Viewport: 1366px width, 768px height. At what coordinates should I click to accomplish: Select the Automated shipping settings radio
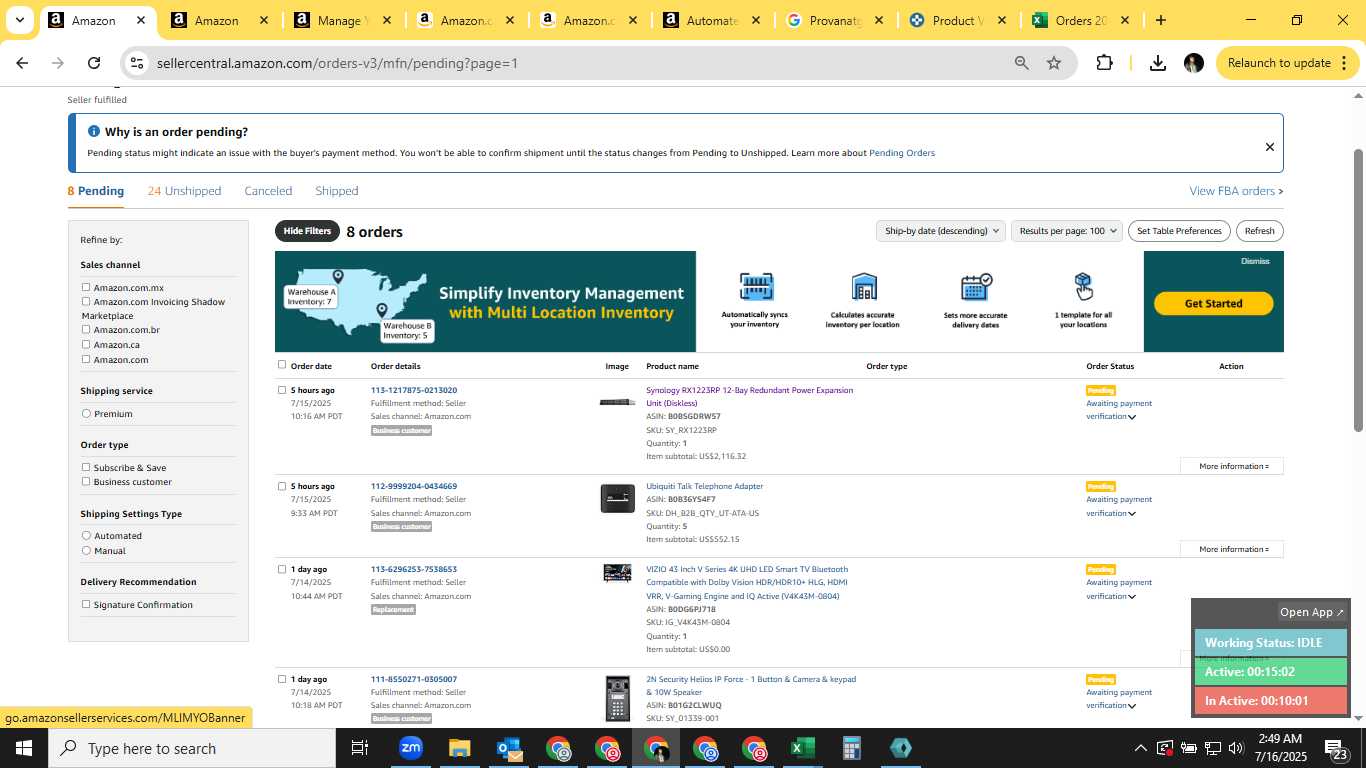pos(86,535)
